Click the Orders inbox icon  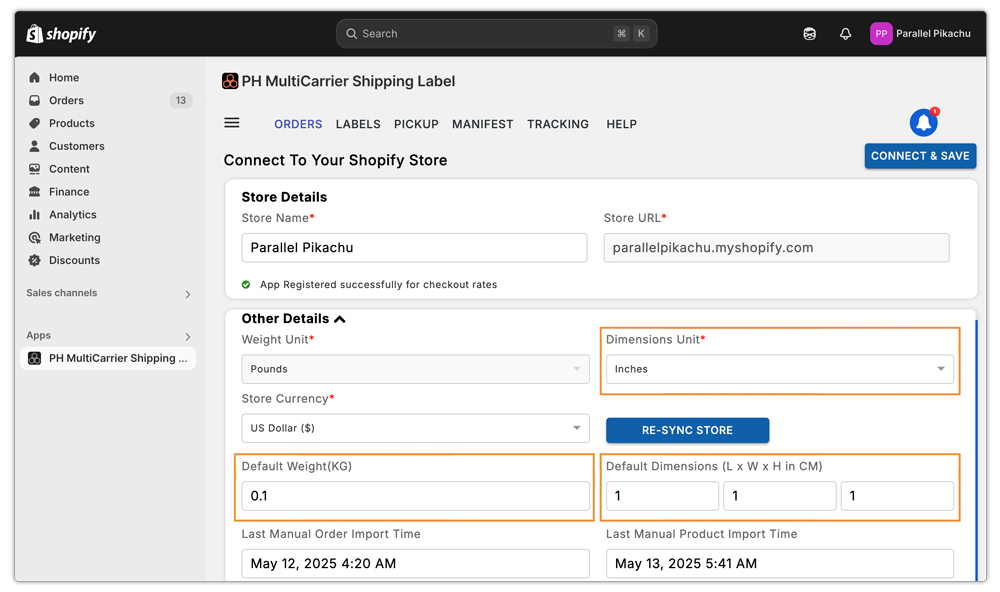coord(34,101)
